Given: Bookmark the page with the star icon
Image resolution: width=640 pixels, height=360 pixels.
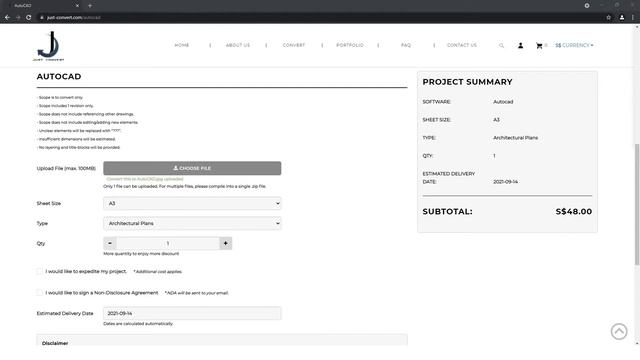Looking at the screenshot, I should pyautogui.click(x=608, y=18).
